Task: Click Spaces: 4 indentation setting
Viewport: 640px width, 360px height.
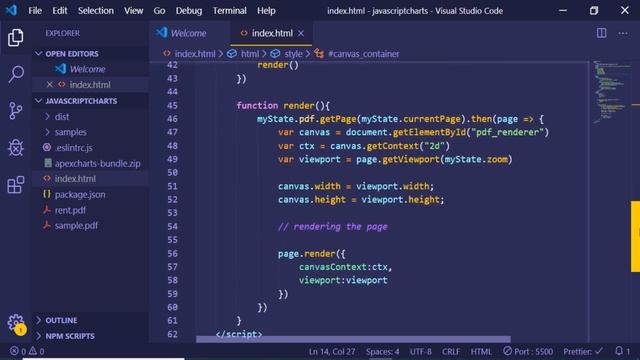Action: (382, 351)
